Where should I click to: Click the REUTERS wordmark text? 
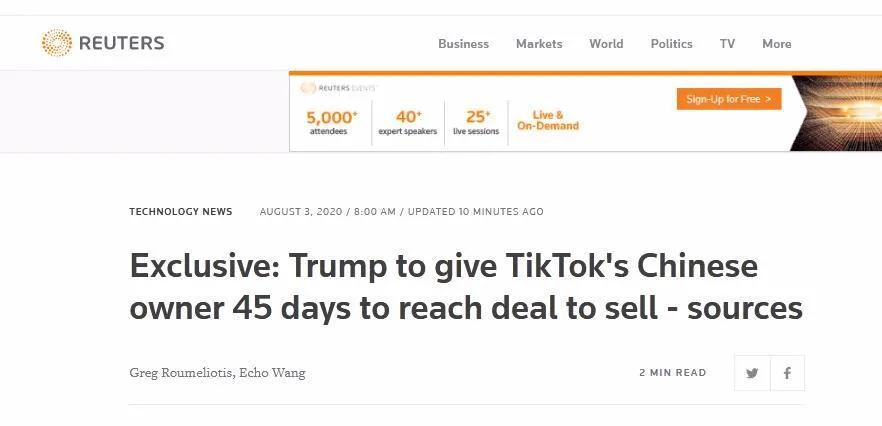[121, 43]
